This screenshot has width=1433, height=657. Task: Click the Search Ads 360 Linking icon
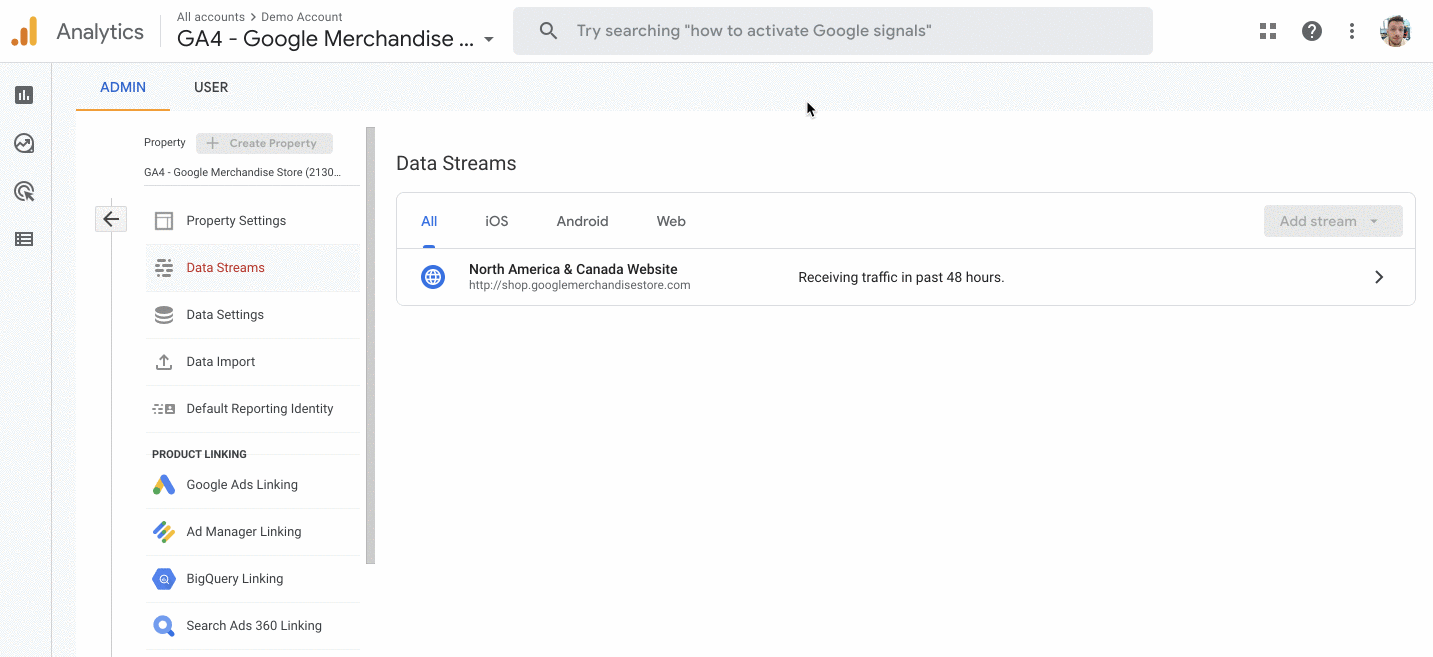coord(163,625)
